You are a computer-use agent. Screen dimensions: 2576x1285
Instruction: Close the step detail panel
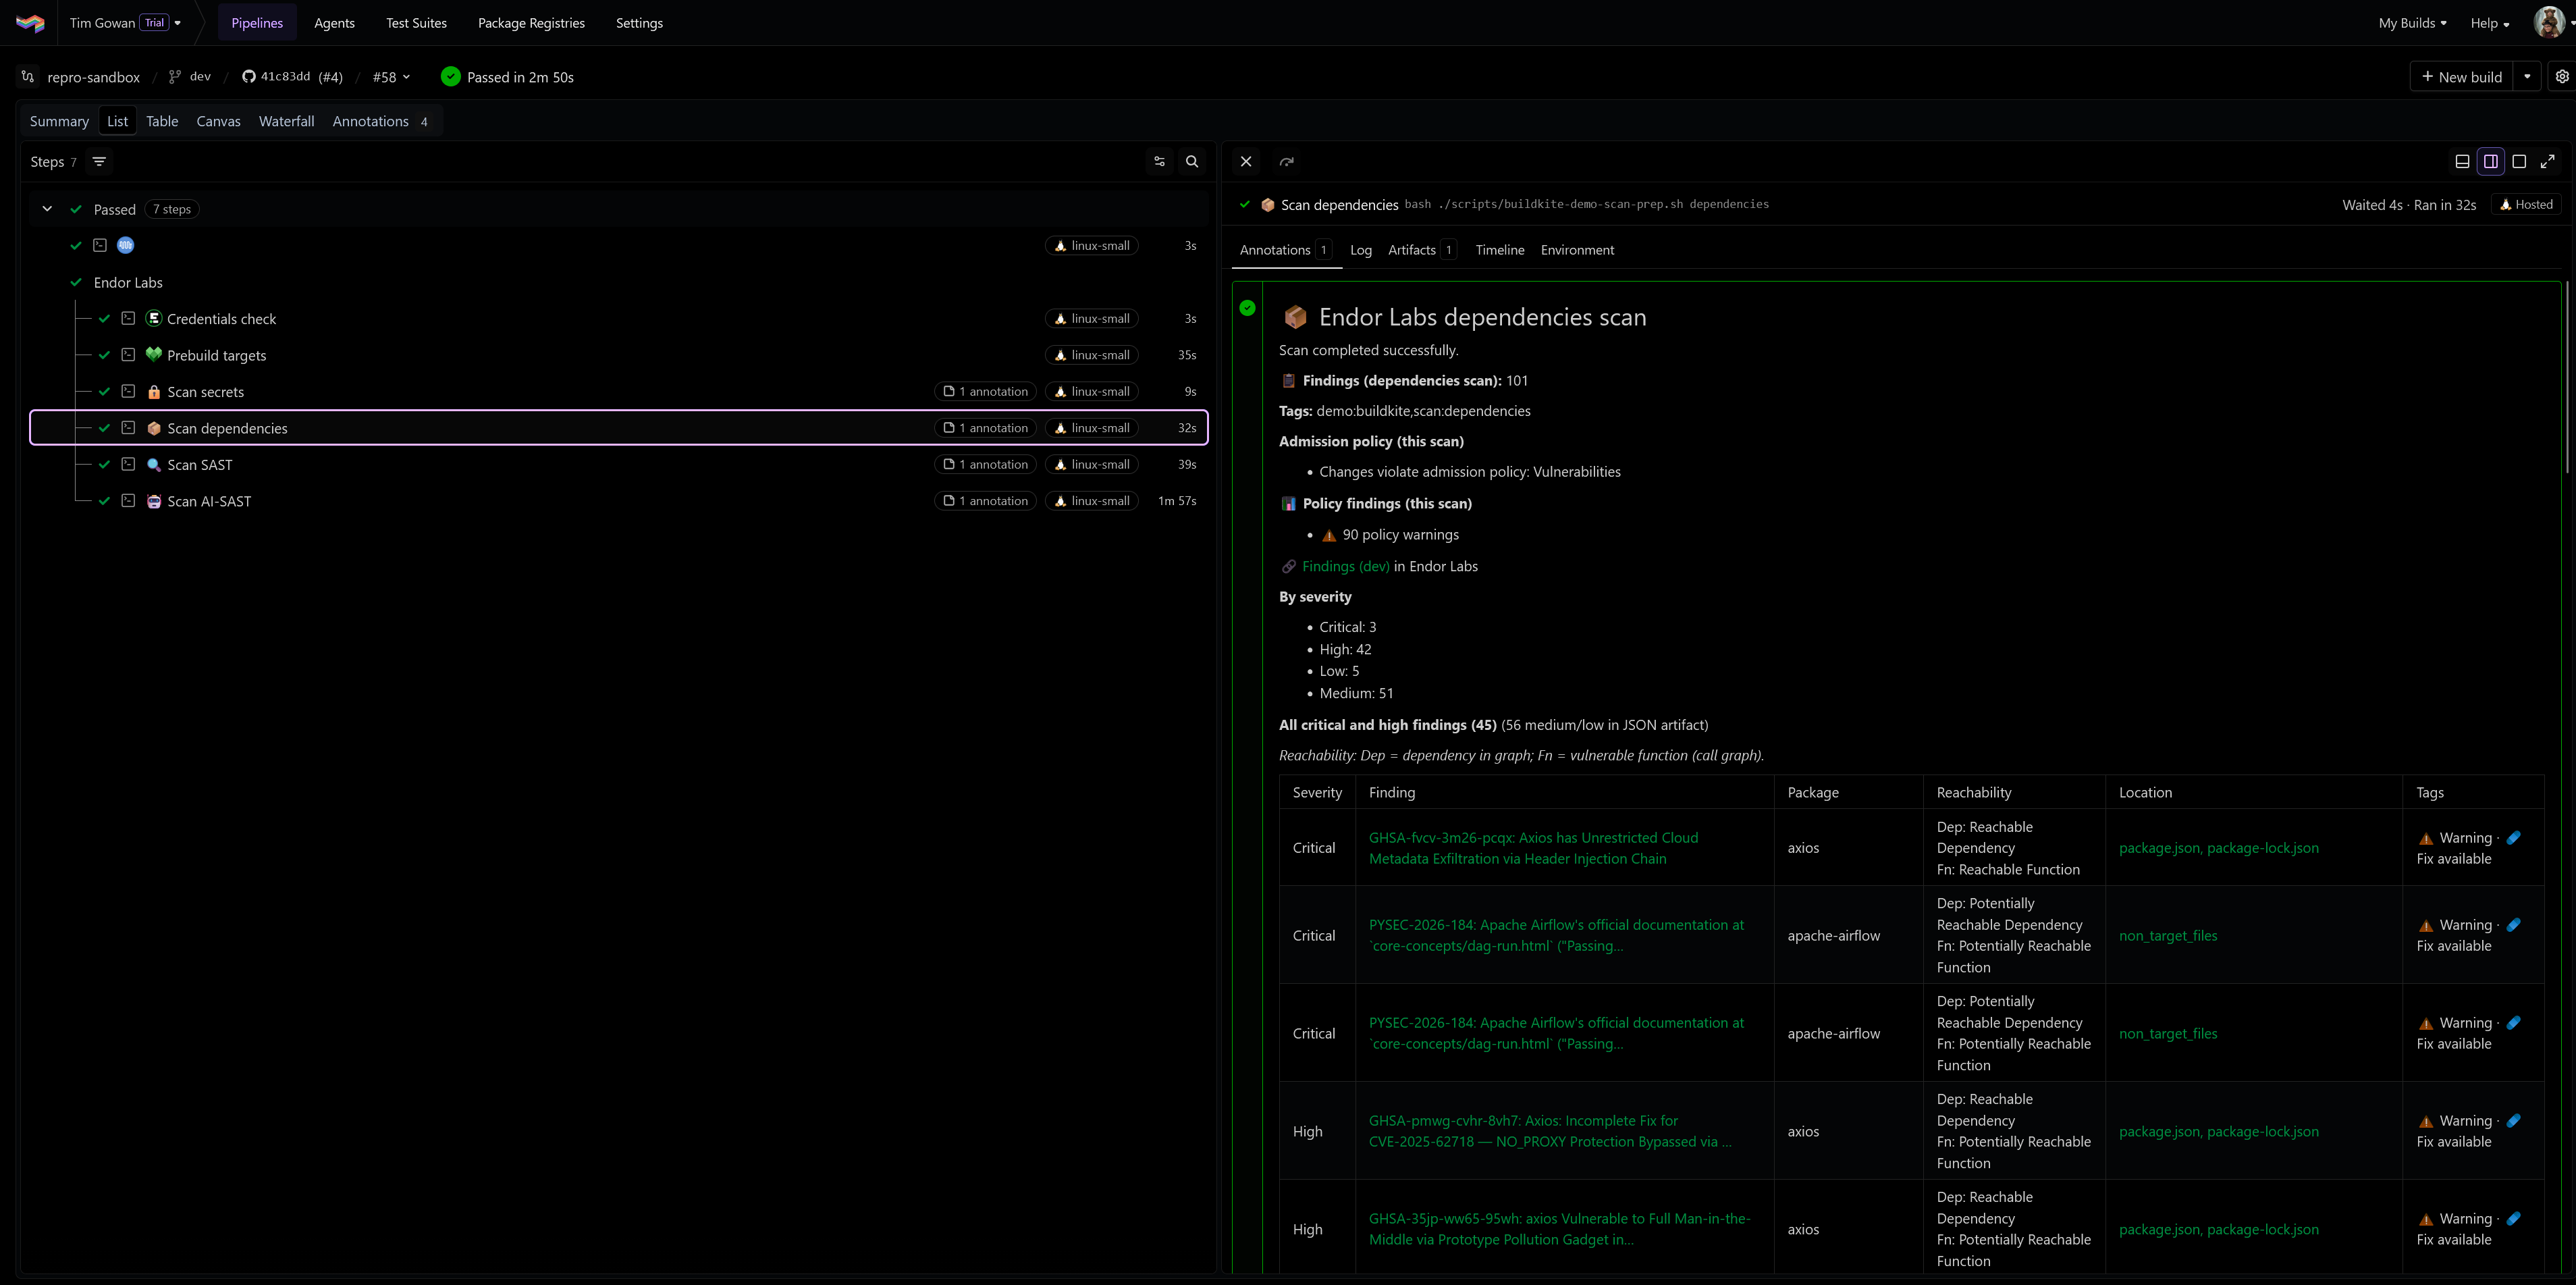point(1246,161)
